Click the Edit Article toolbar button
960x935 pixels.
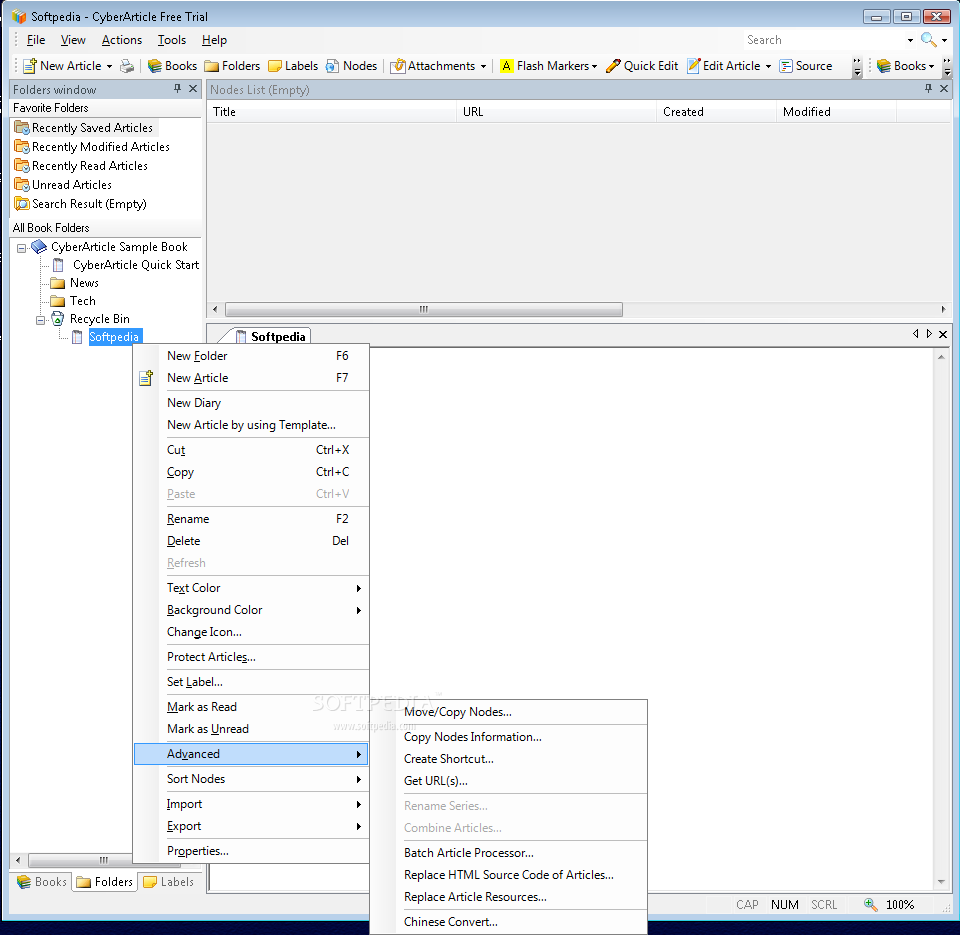(724, 66)
